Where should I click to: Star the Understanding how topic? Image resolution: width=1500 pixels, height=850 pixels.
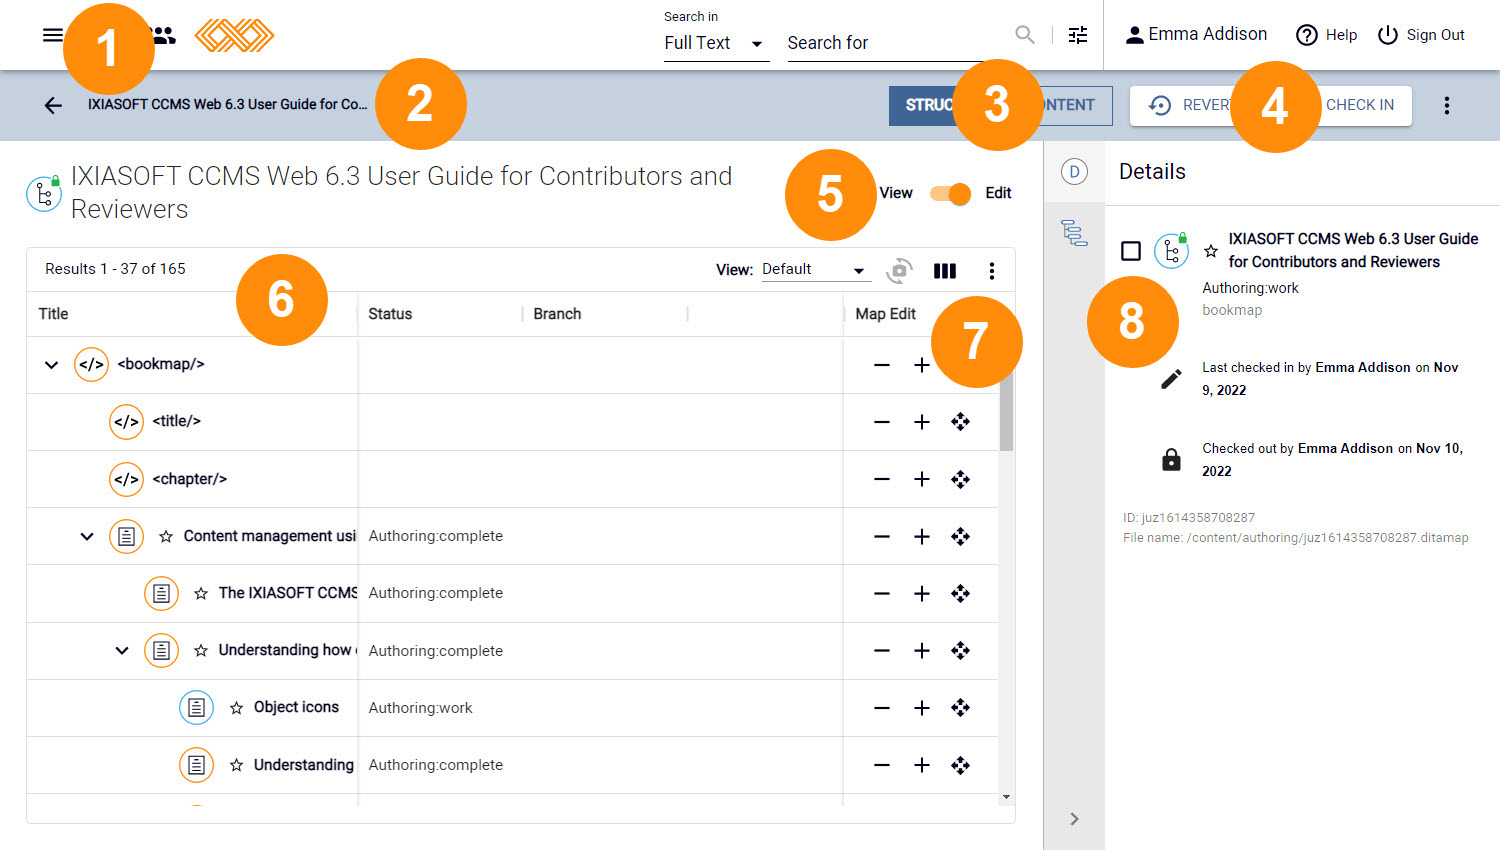tap(201, 651)
